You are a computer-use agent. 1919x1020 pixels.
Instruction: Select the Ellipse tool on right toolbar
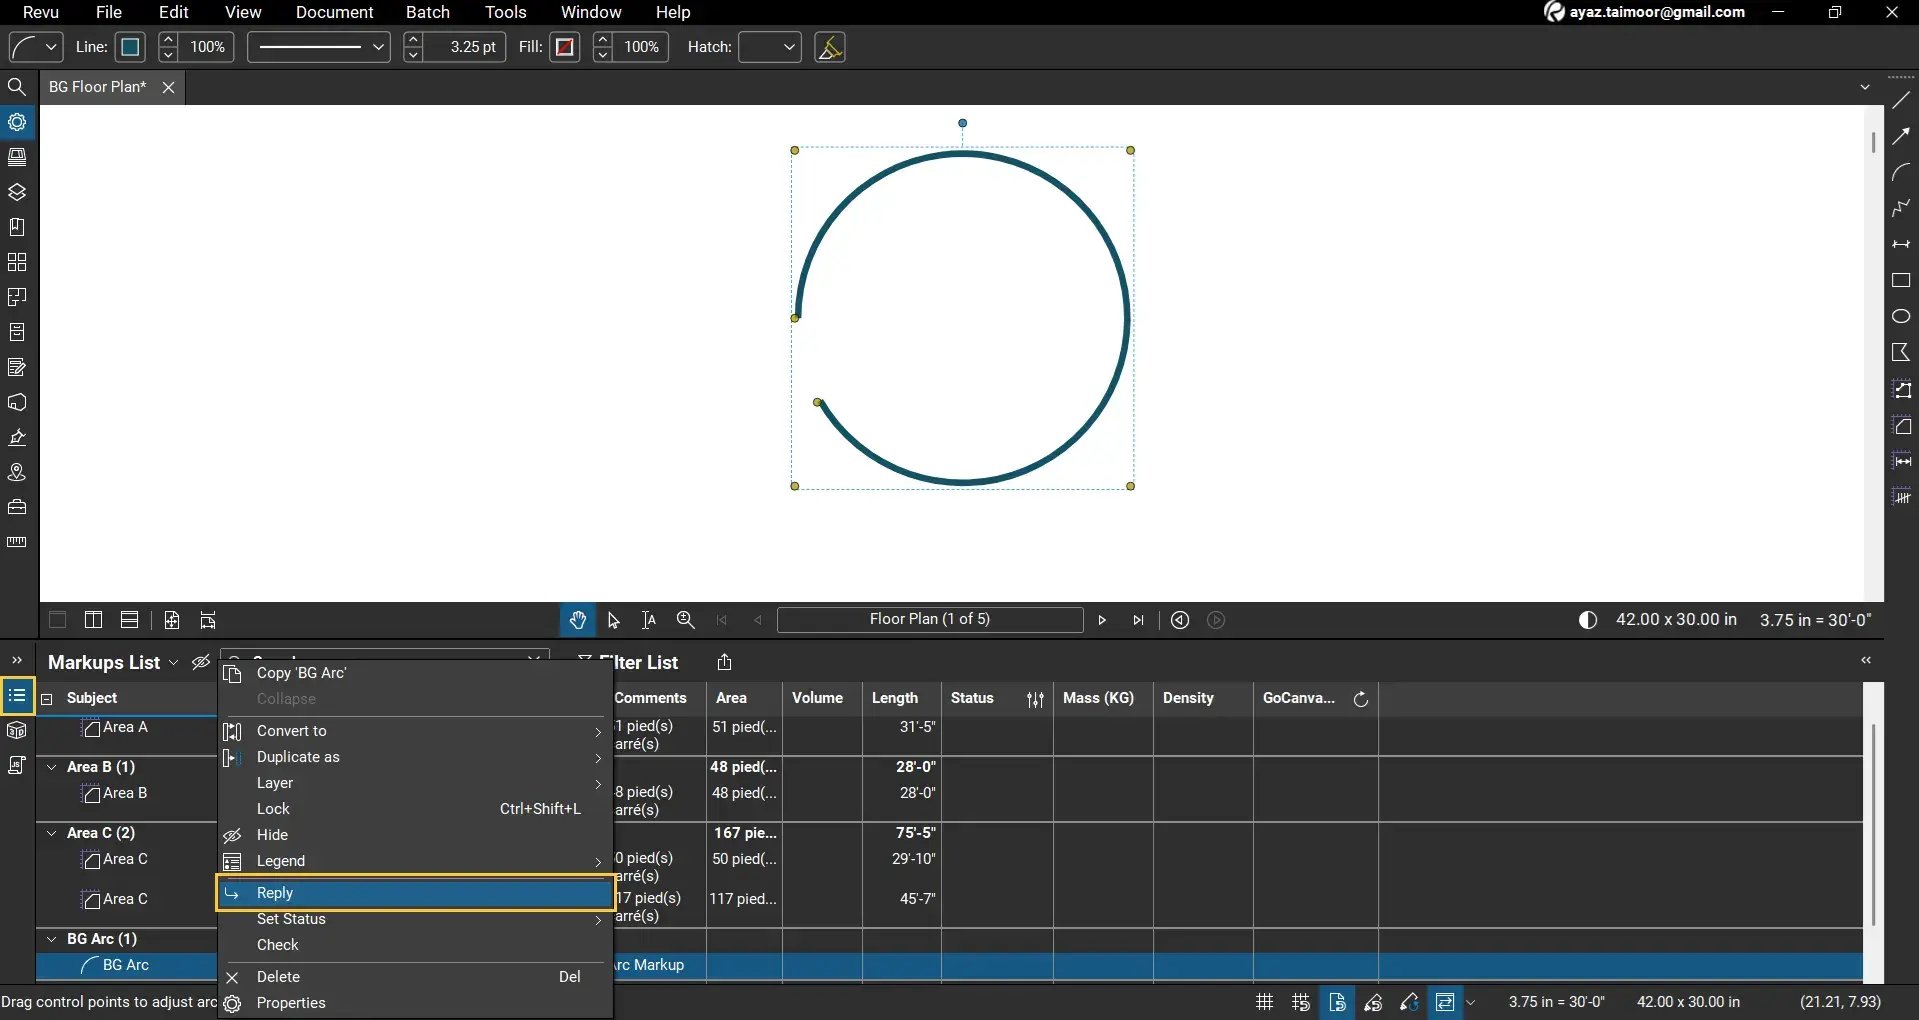tap(1903, 316)
